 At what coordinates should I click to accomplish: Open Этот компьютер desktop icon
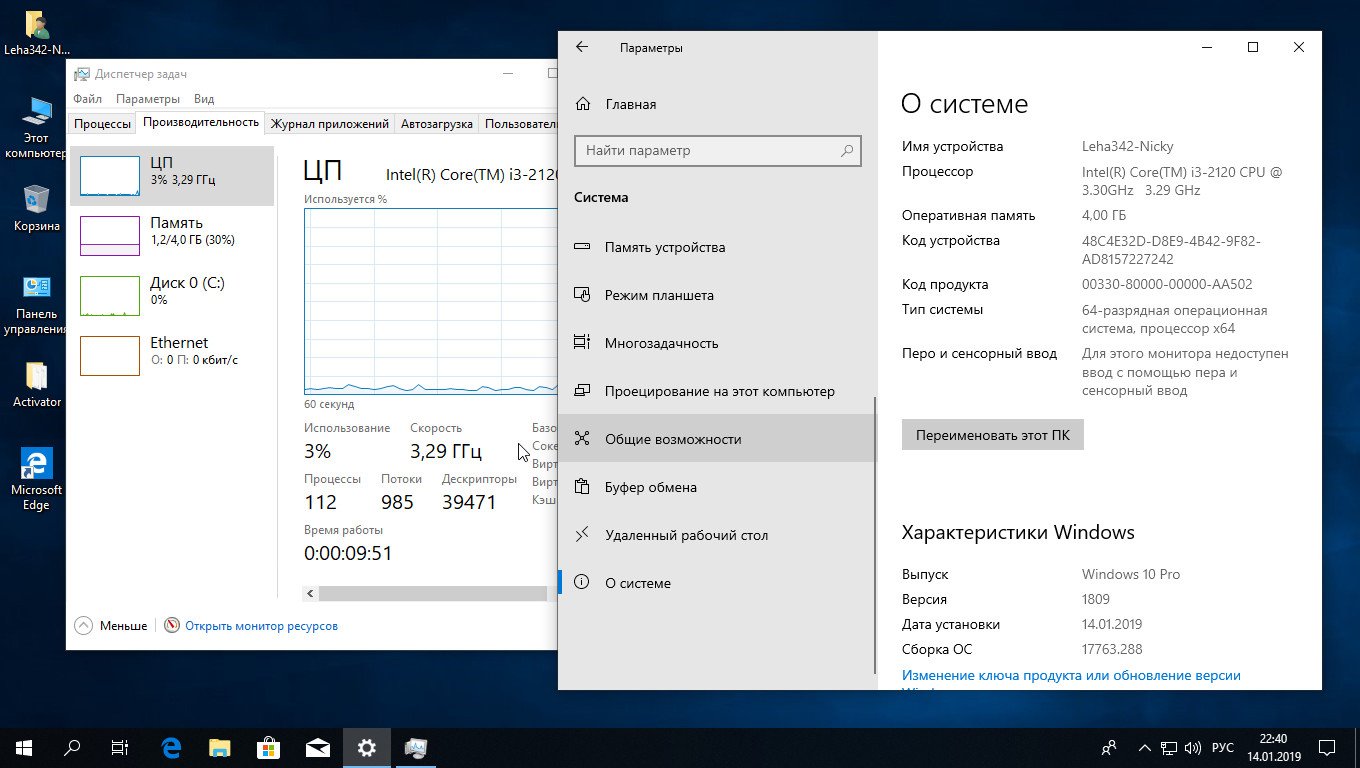pyautogui.click(x=36, y=127)
